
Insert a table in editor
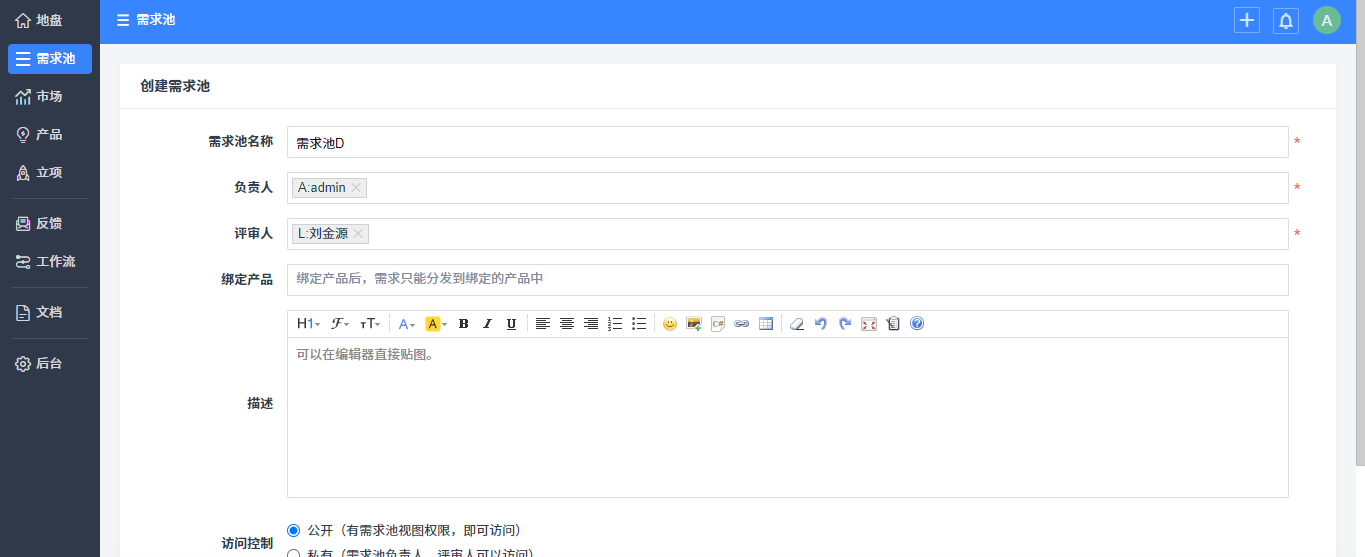click(x=766, y=324)
